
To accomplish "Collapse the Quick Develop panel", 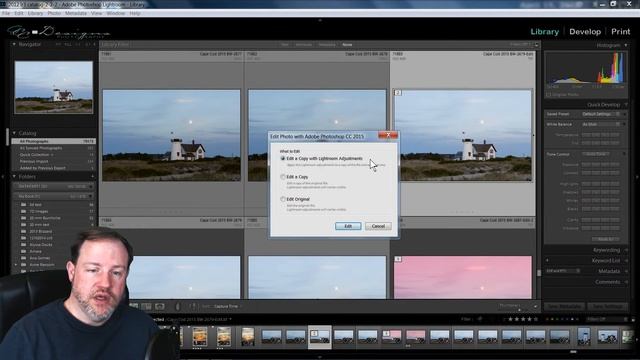I will pos(626,105).
